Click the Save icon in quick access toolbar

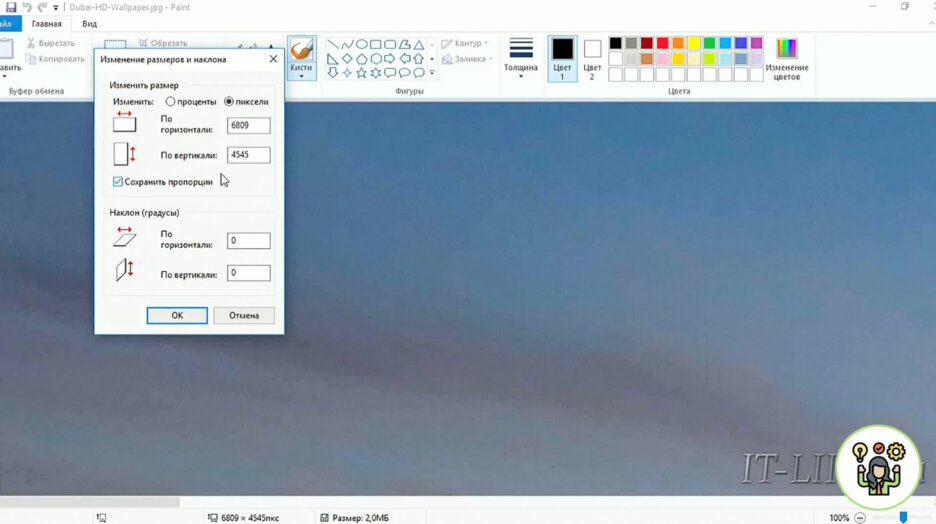(11, 7)
